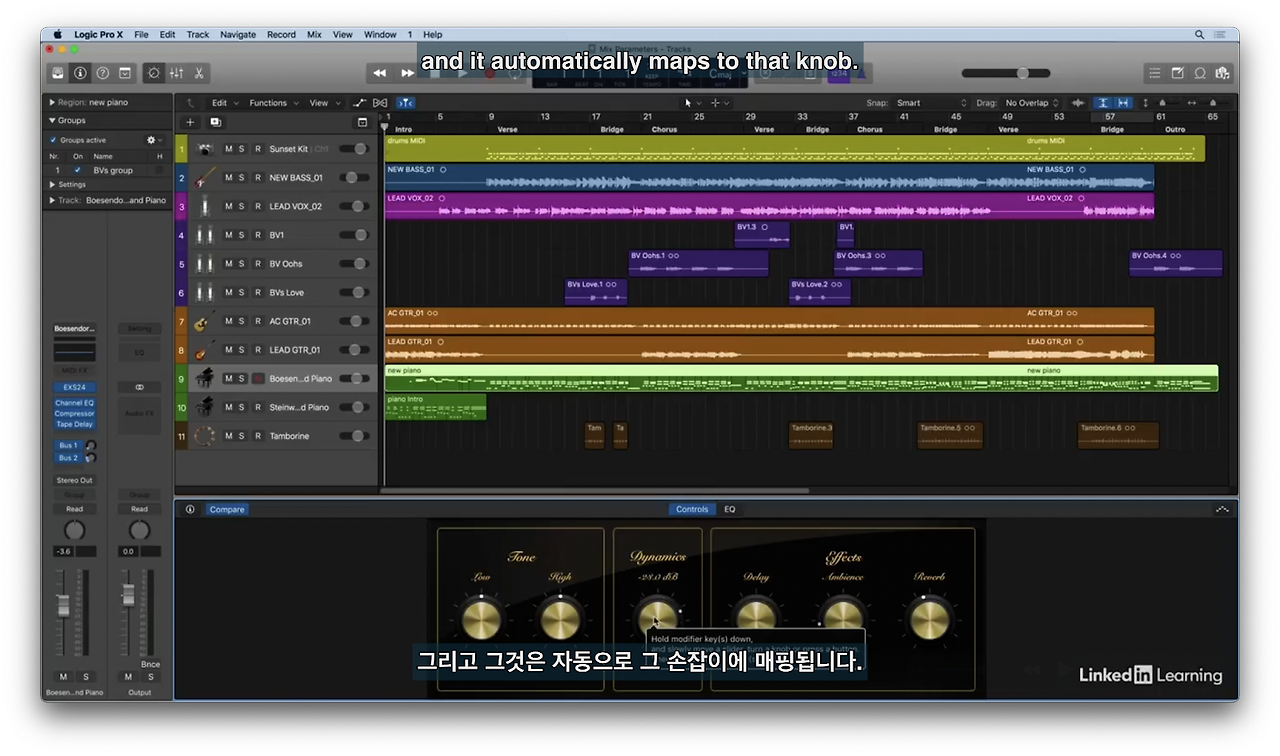Click the Rewind transport button
The height and width of the screenshot is (756, 1280).
tap(380, 73)
